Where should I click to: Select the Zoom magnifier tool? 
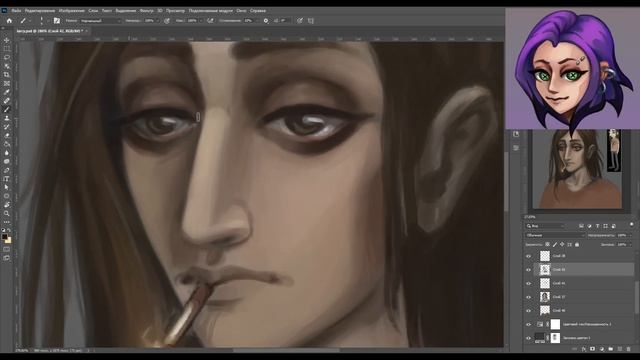[7, 213]
